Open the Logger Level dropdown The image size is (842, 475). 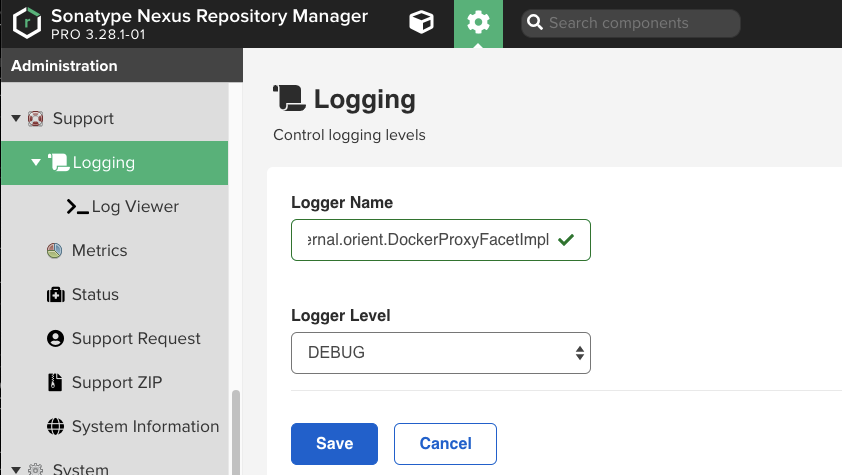pos(440,353)
